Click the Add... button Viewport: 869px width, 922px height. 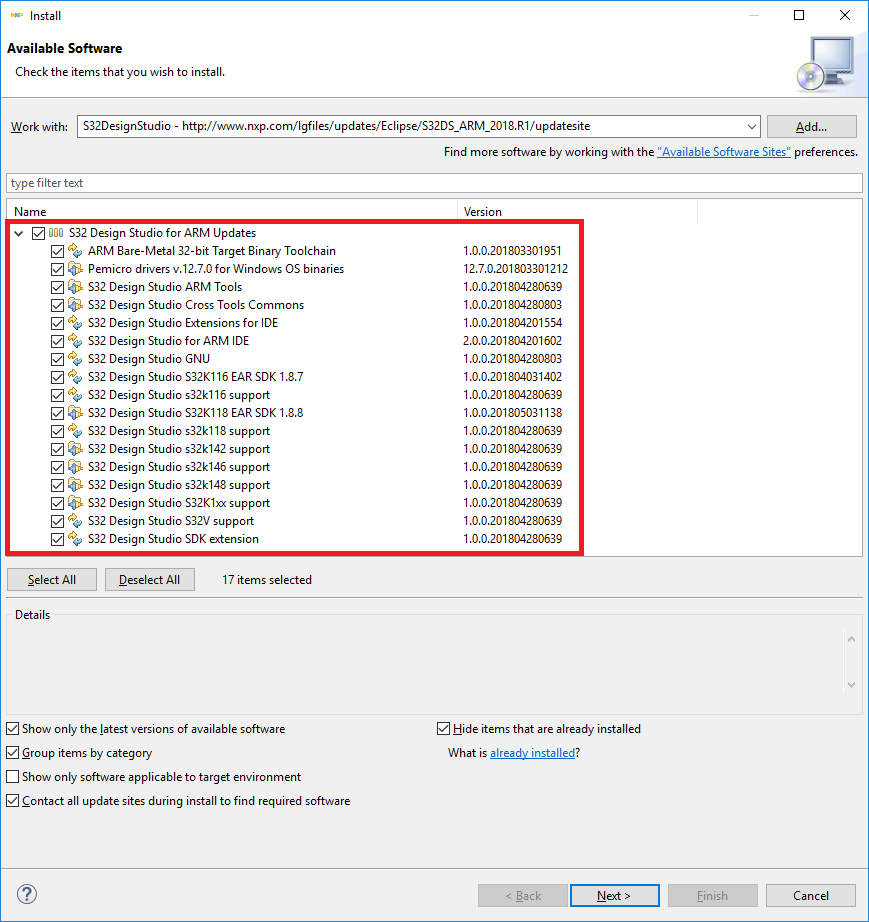(x=811, y=126)
